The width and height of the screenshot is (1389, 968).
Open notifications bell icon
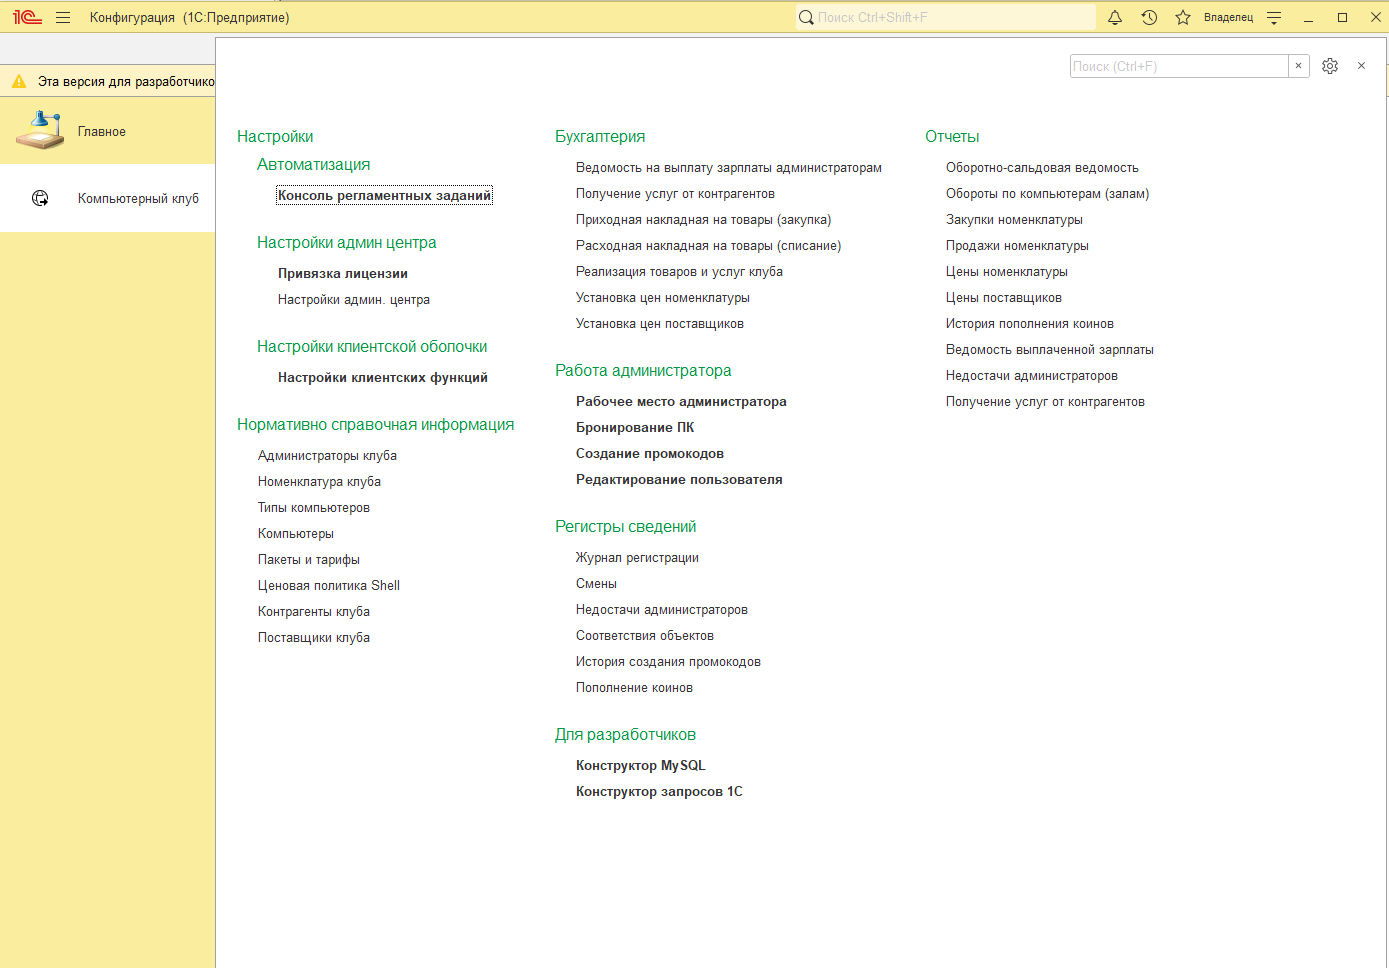pos(1115,18)
